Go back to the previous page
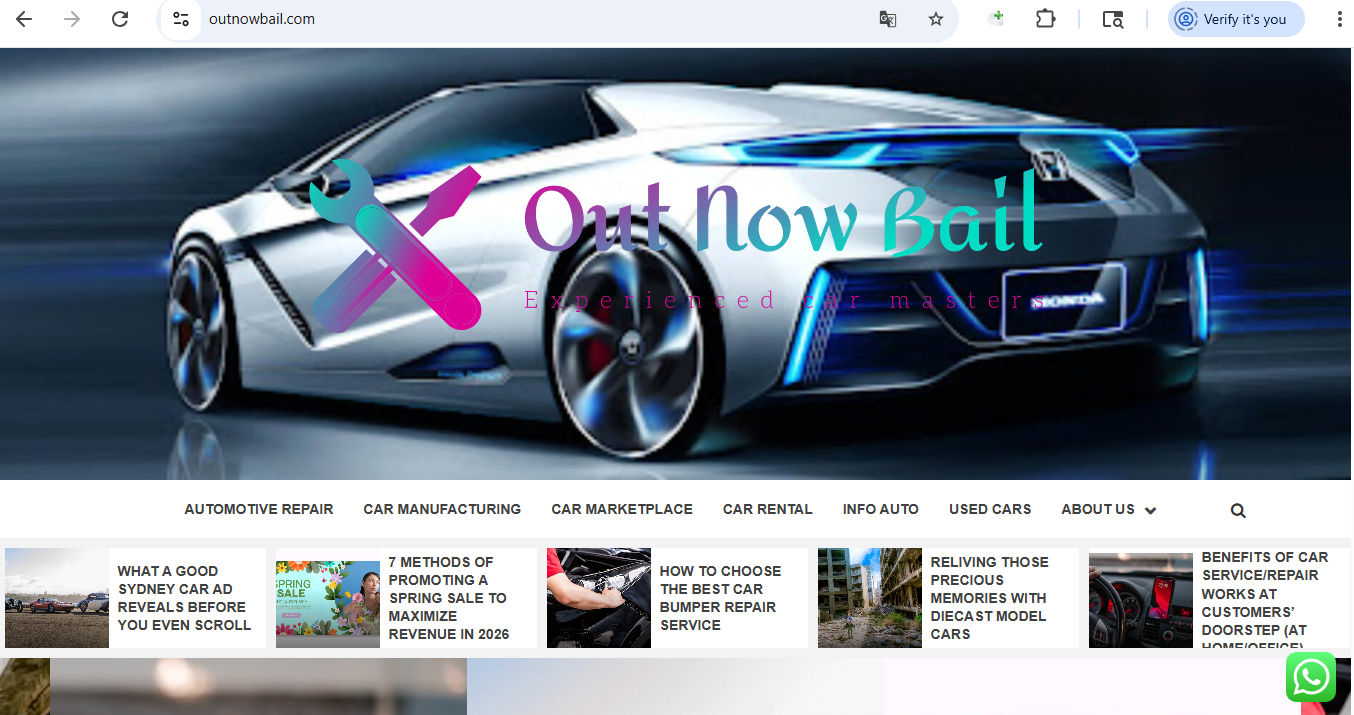Image resolution: width=1354 pixels, height=715 pixels. pos(24,19)
